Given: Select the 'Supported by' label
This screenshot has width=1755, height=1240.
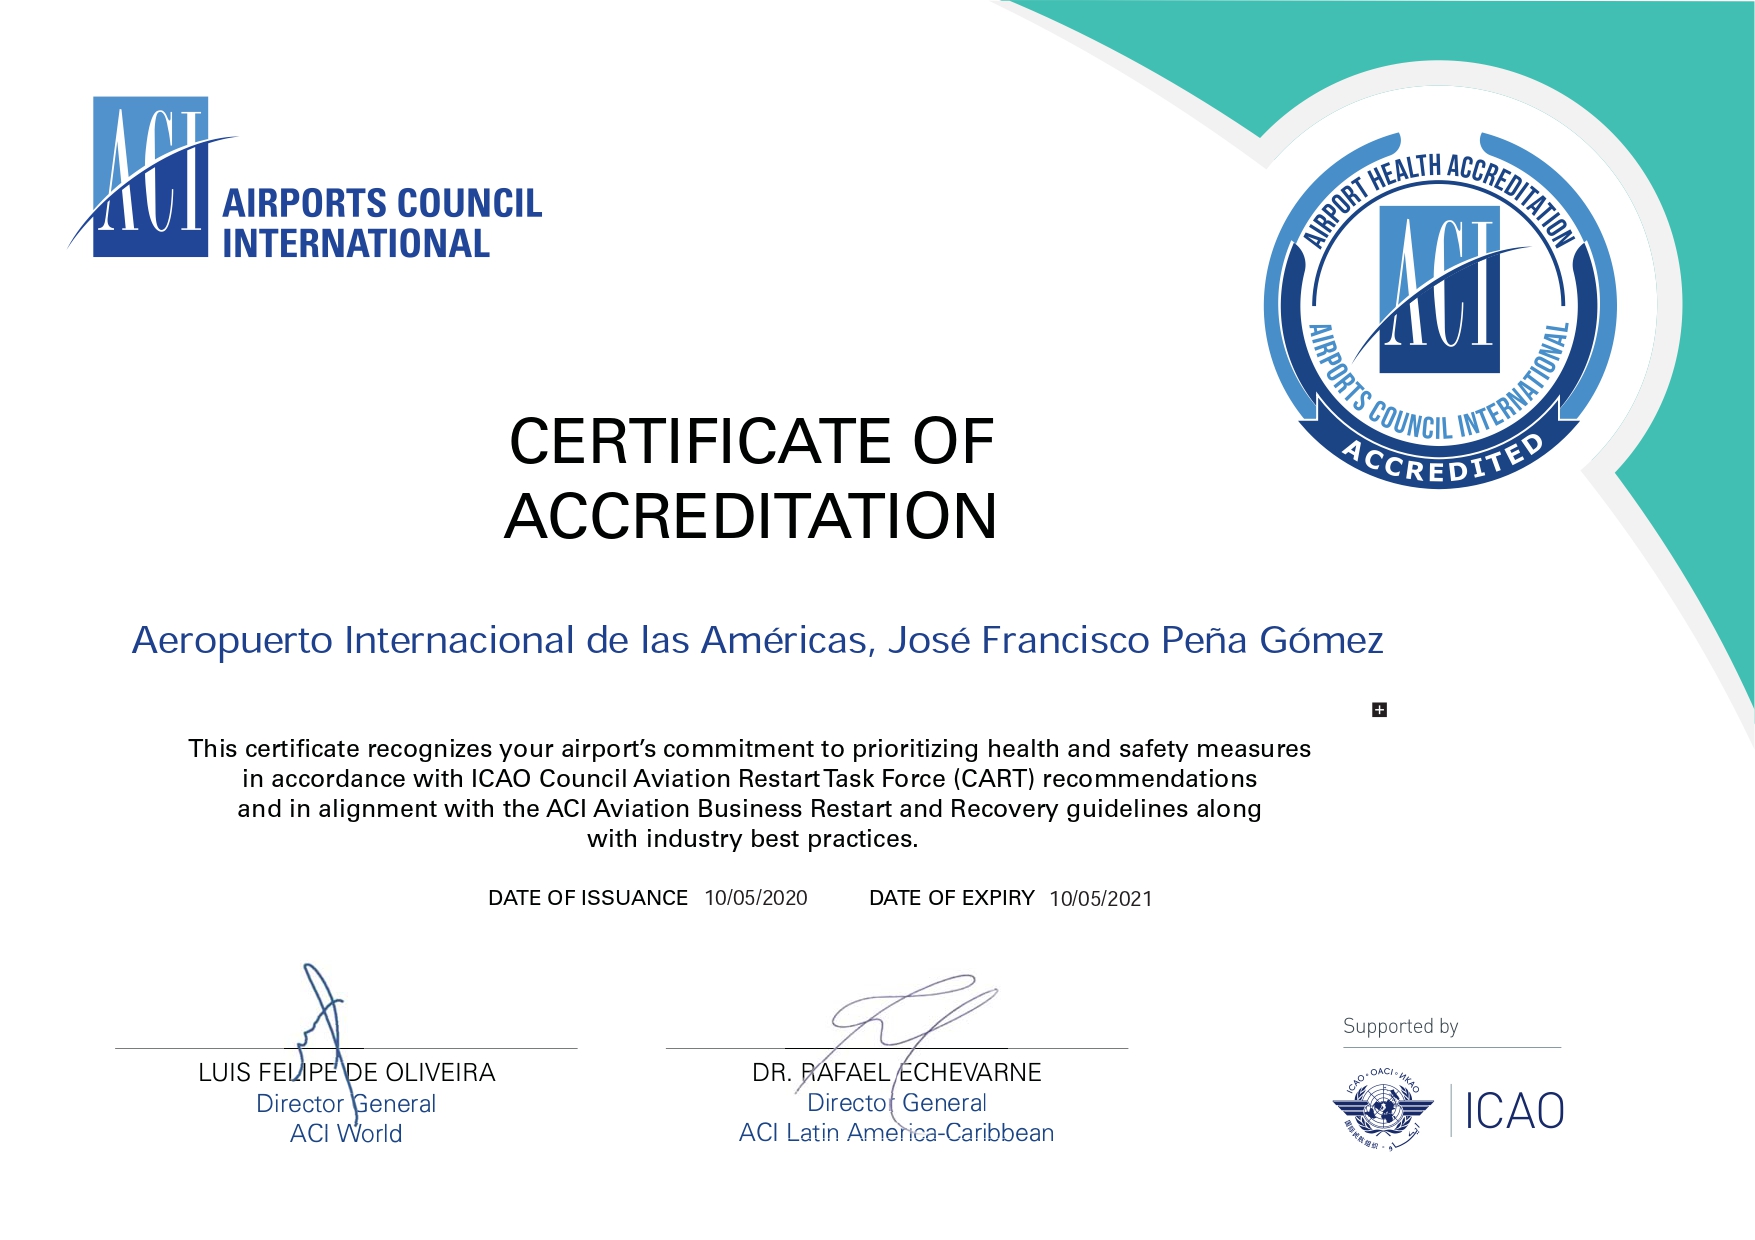Looking at the screenshot, I should tap(1400, 1026).
